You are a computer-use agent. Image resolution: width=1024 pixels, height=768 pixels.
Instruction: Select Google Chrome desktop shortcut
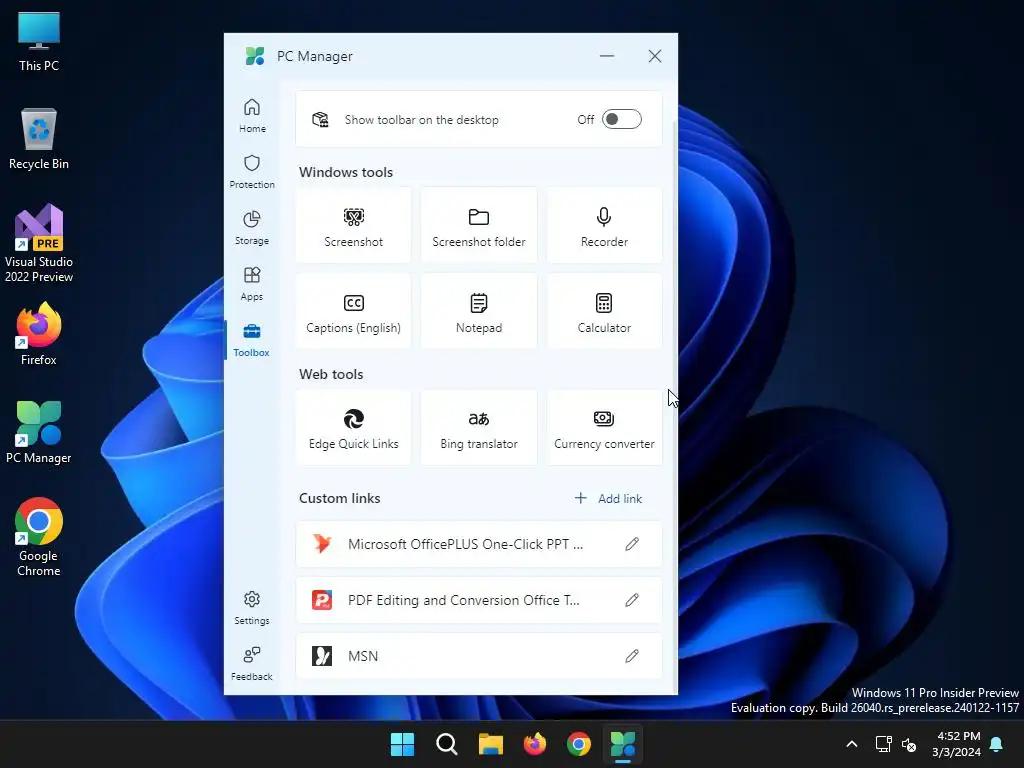[39, 537]
